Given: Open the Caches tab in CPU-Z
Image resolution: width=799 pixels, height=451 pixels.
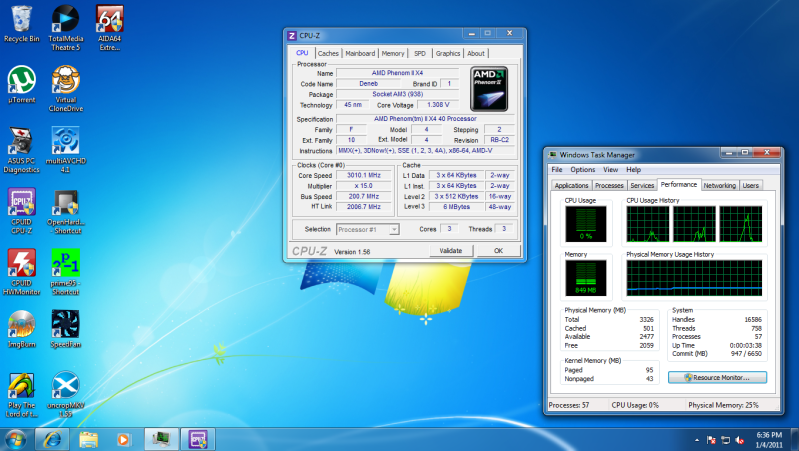Looking at the screenshot, I should (328, 54).
